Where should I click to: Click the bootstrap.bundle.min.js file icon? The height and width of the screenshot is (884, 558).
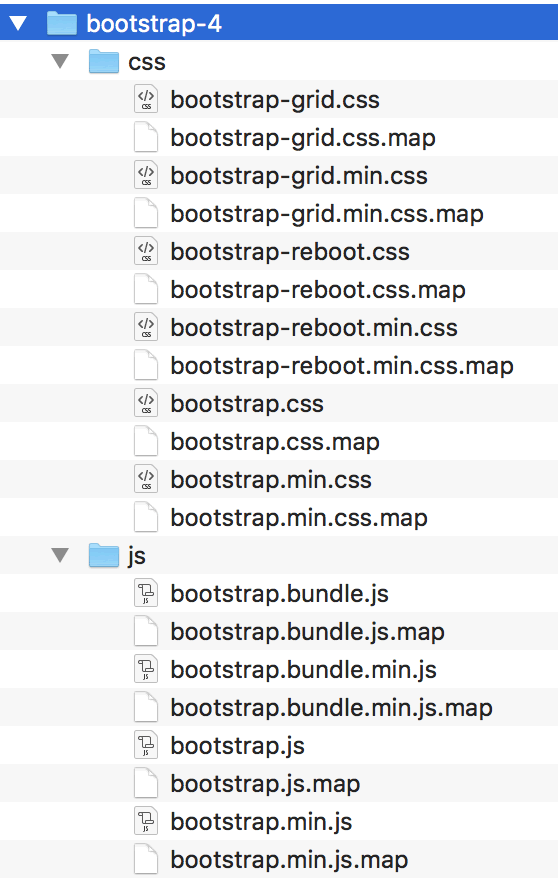[146, 670]
